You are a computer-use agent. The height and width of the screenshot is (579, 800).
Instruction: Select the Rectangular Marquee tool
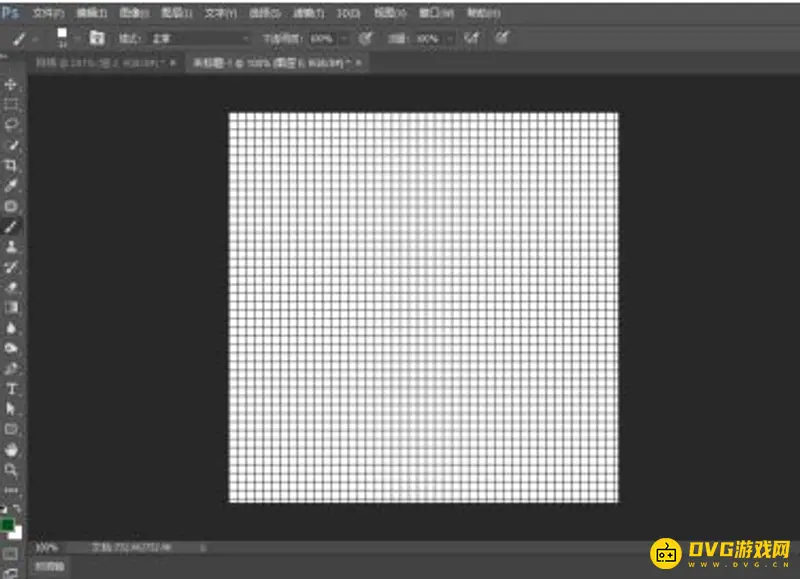[11, 104]
